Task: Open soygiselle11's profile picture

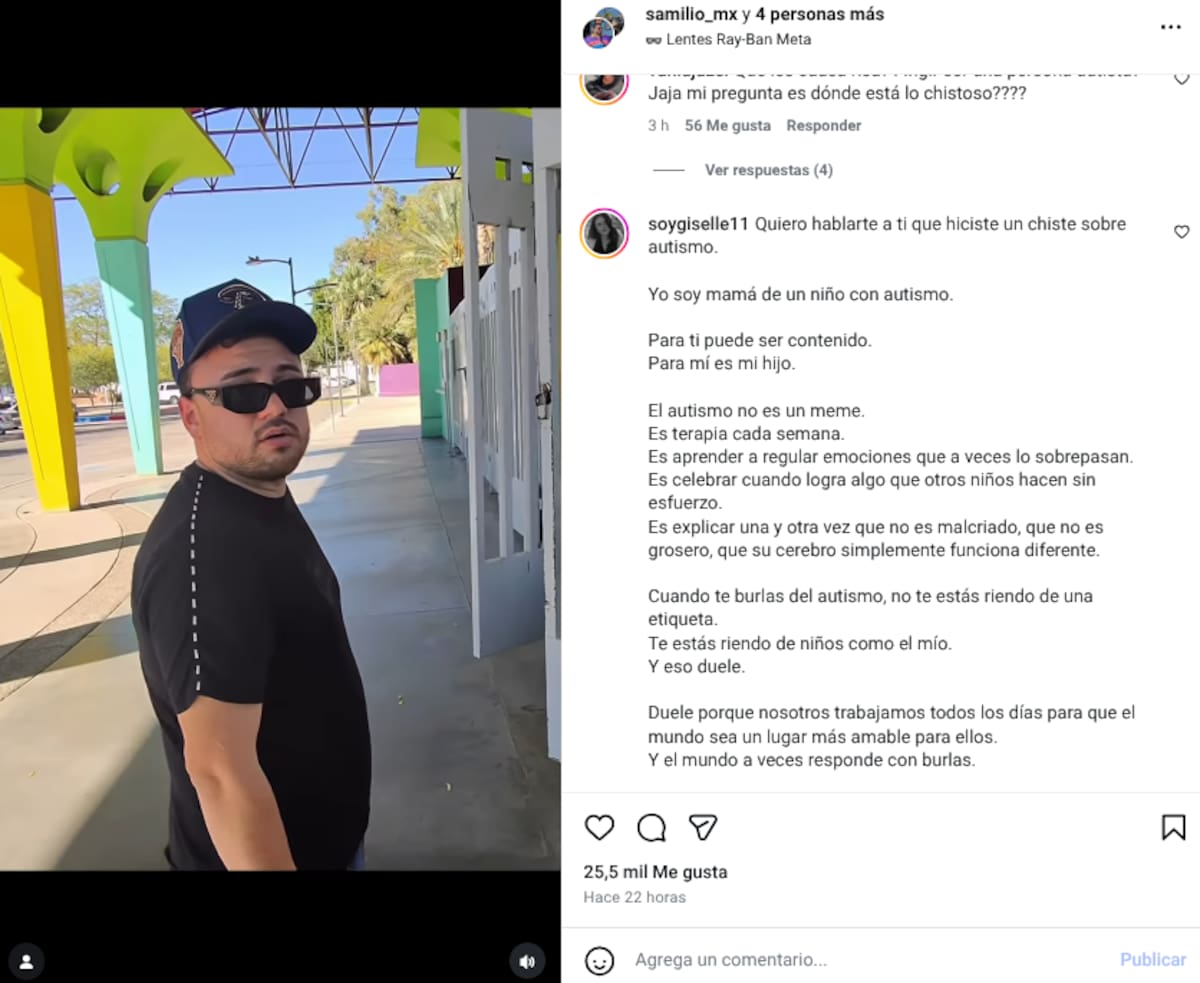Action: coord(605,233)
